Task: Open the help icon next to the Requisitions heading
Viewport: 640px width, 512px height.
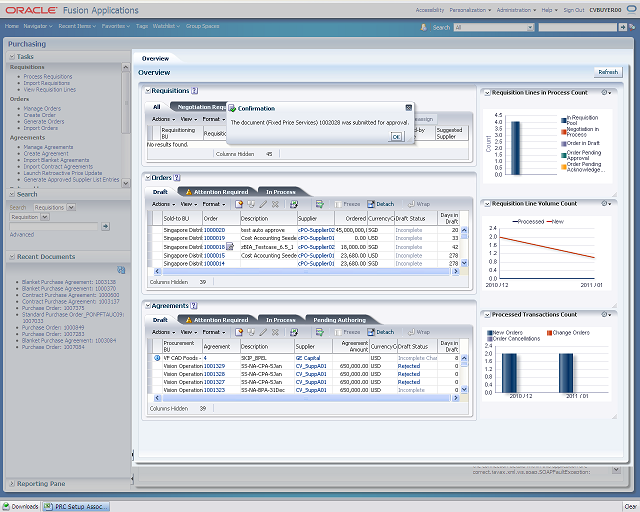Action: coord(195,91)
